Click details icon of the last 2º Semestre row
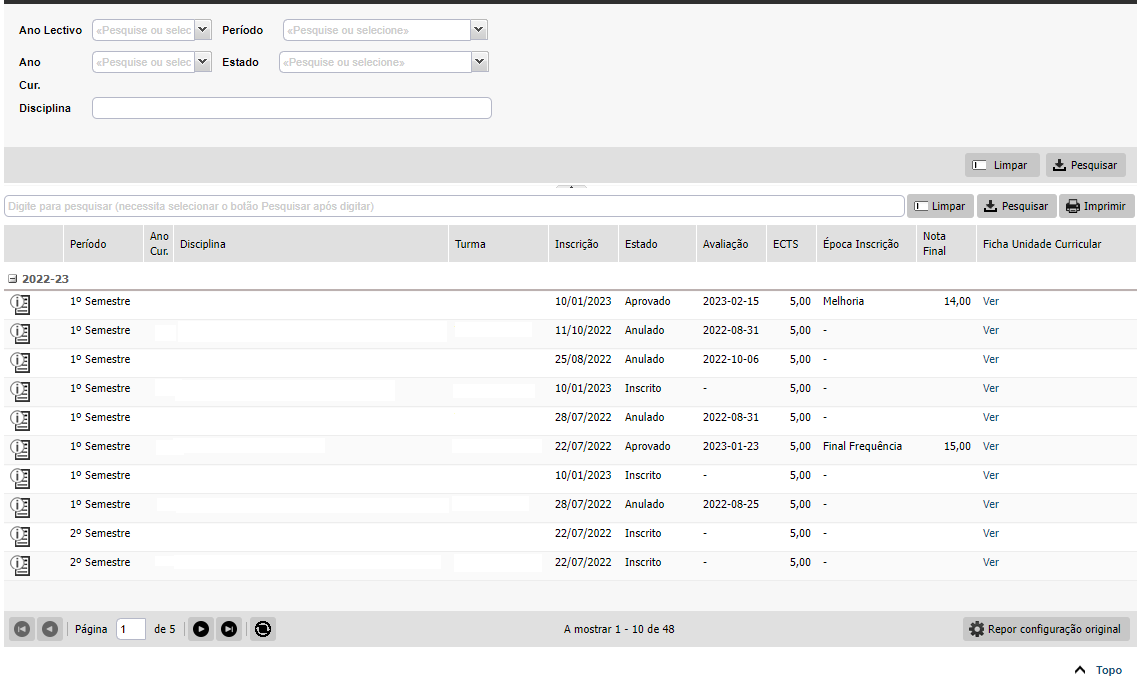 pyautogui.click(x=19, y=563)
